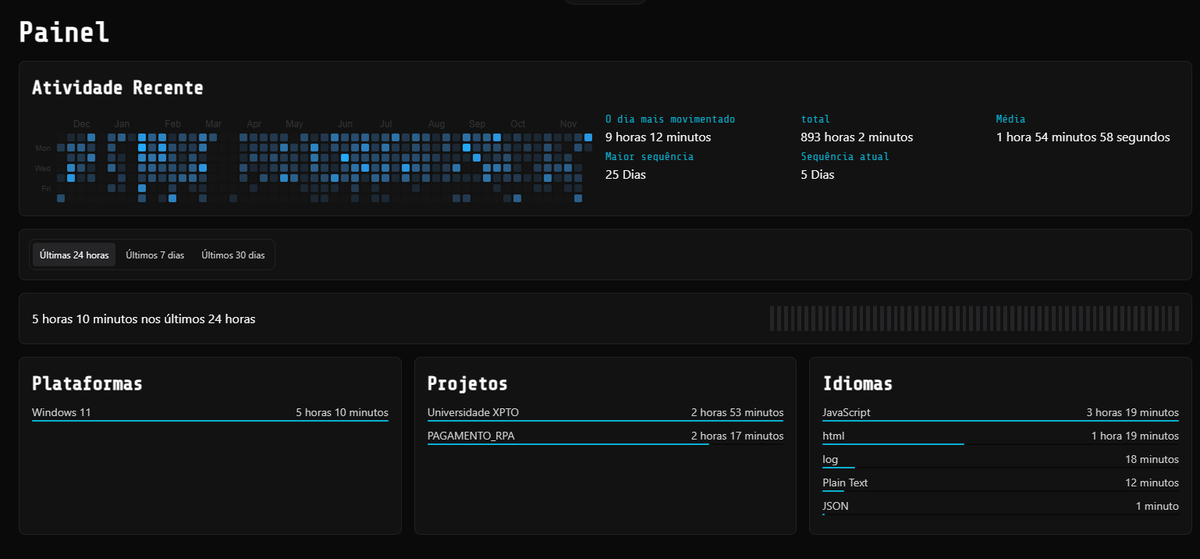Click the last 24 hours bar timeline
The image size is (1200, 559).
(975, 319)
